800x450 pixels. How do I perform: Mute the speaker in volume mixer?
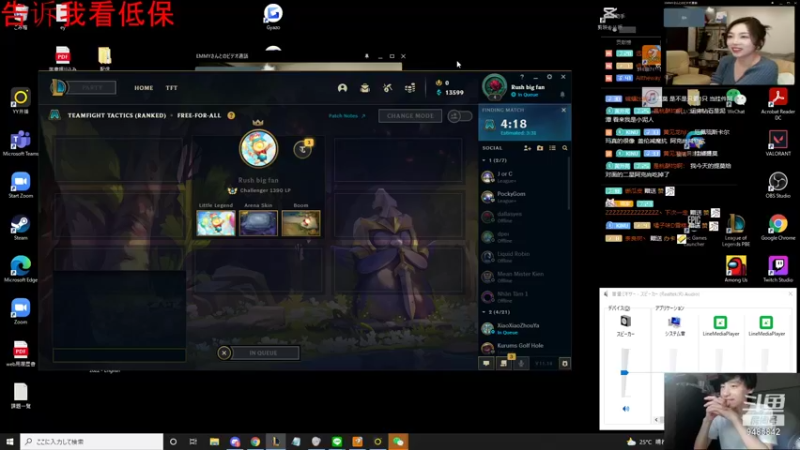pos(626,409)
